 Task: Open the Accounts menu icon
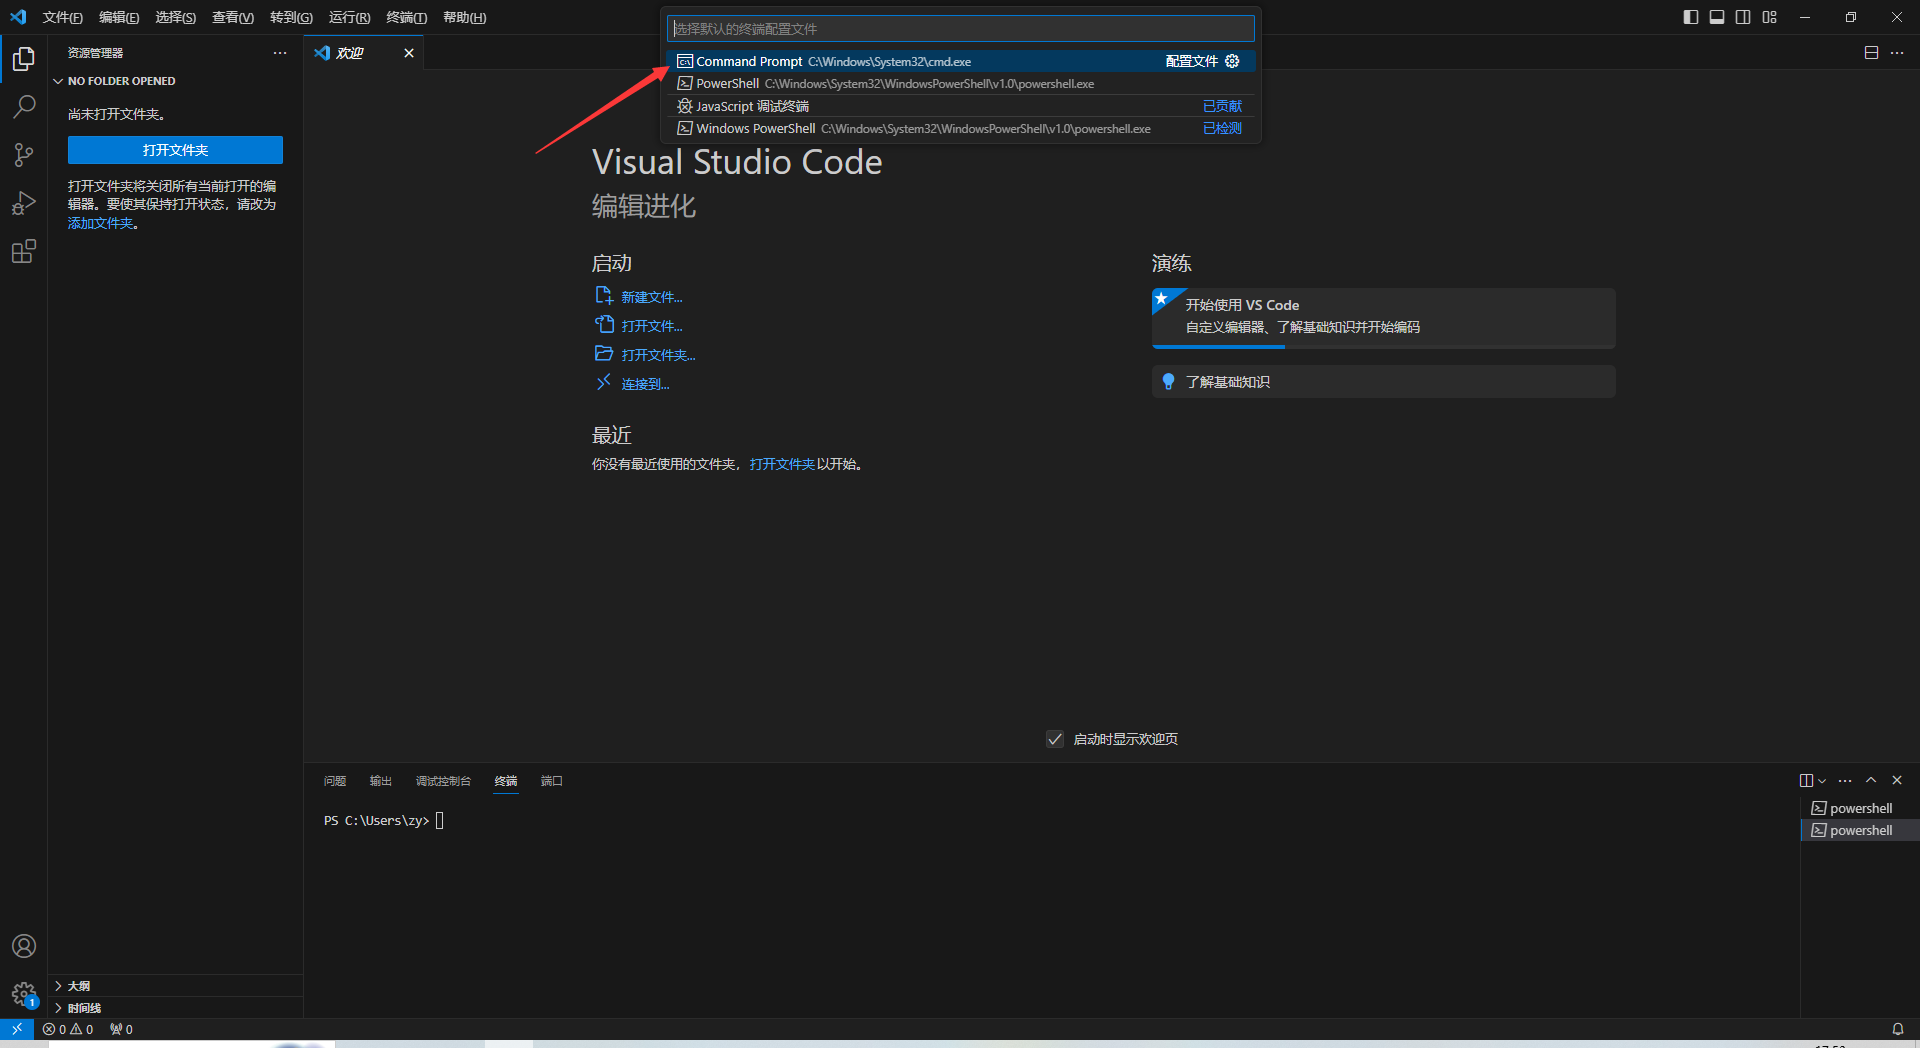[24, 946]
